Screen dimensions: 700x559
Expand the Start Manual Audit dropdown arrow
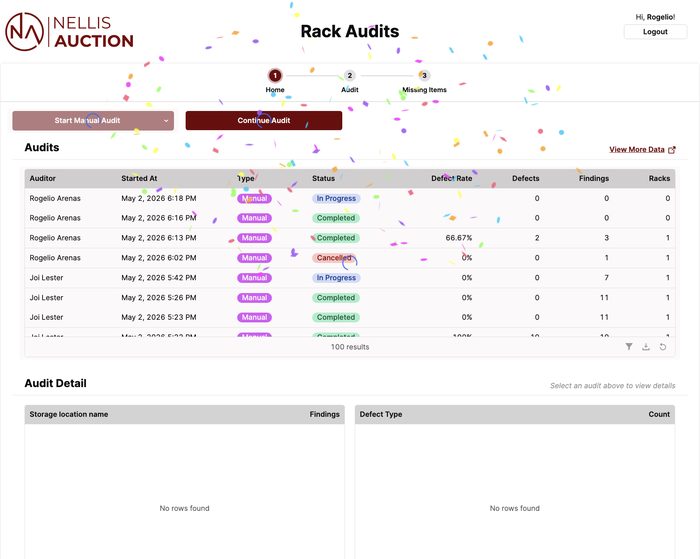point(166,121)
